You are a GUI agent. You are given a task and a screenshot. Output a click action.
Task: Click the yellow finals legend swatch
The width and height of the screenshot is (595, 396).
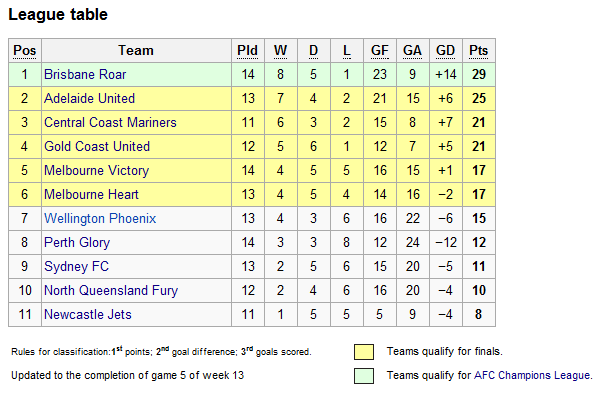(x=364, y=352)
